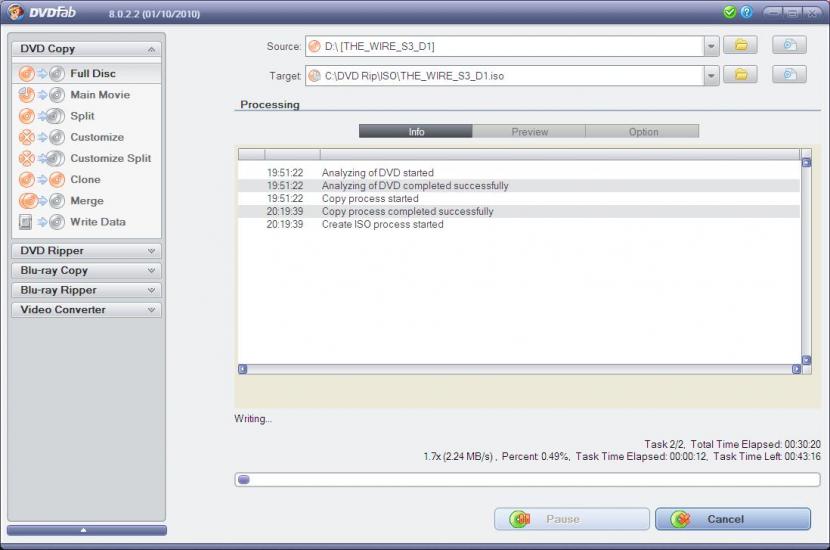Select log row 'Analyzing of DVD started'
The image size is (830, 550).
519,173
